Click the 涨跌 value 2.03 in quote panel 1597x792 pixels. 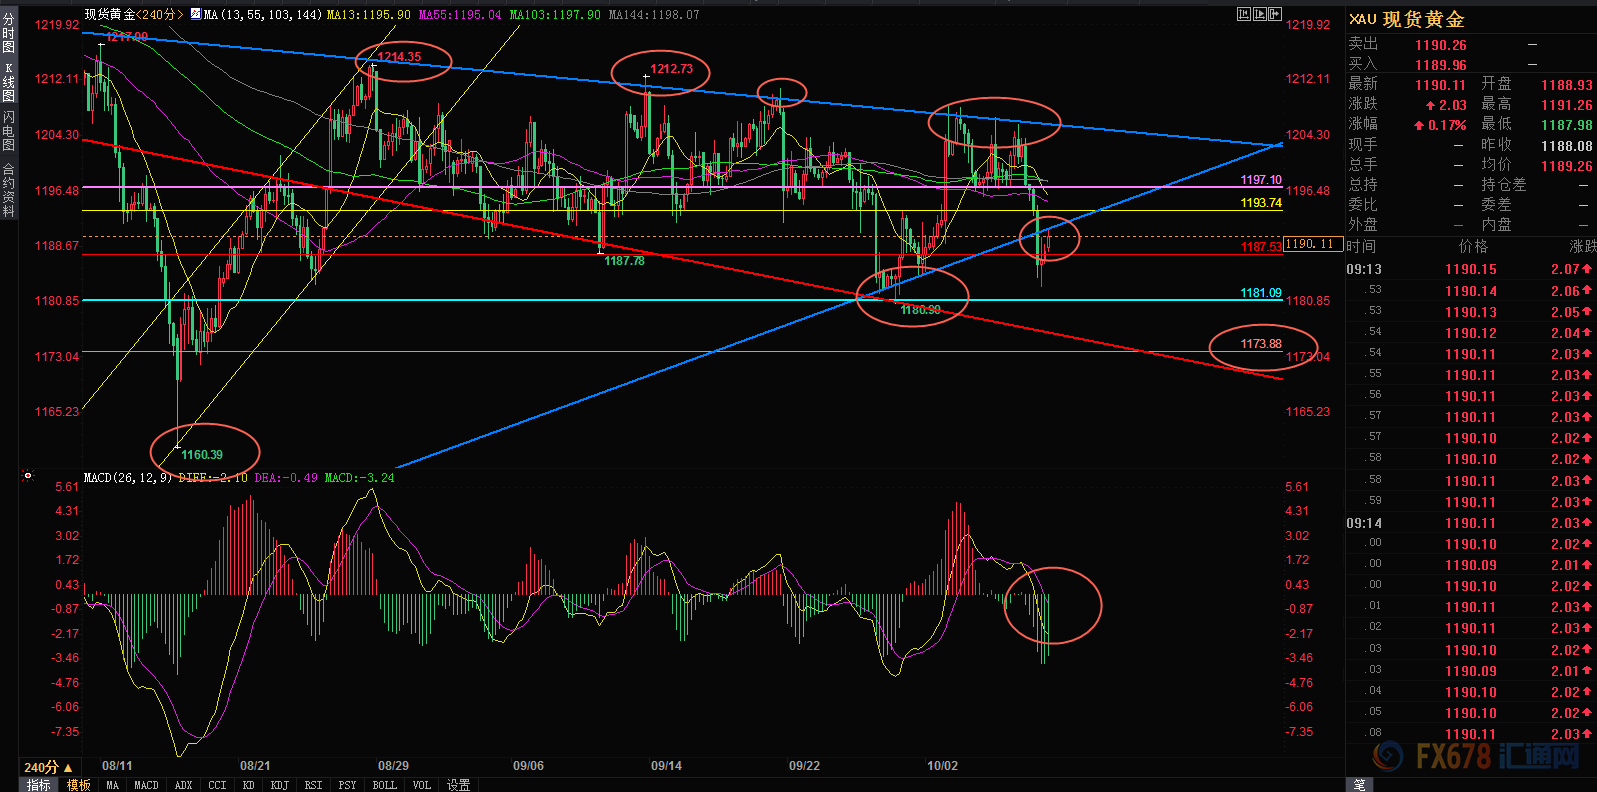click(x=1447, y=105)
